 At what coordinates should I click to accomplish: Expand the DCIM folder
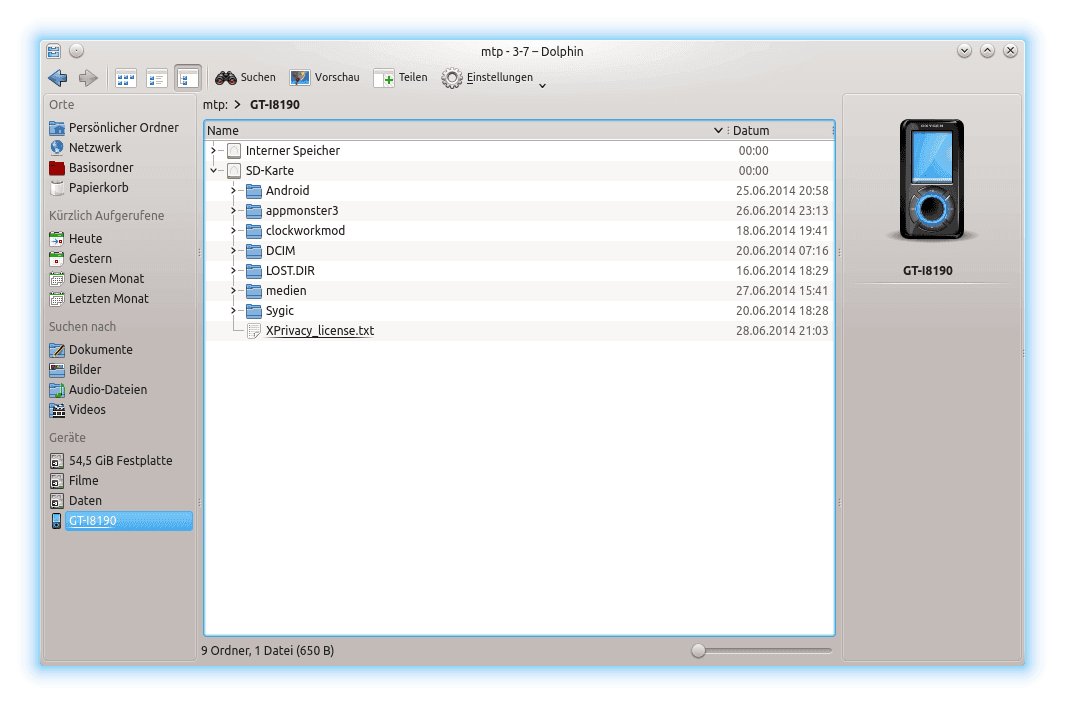coord(233,251)
